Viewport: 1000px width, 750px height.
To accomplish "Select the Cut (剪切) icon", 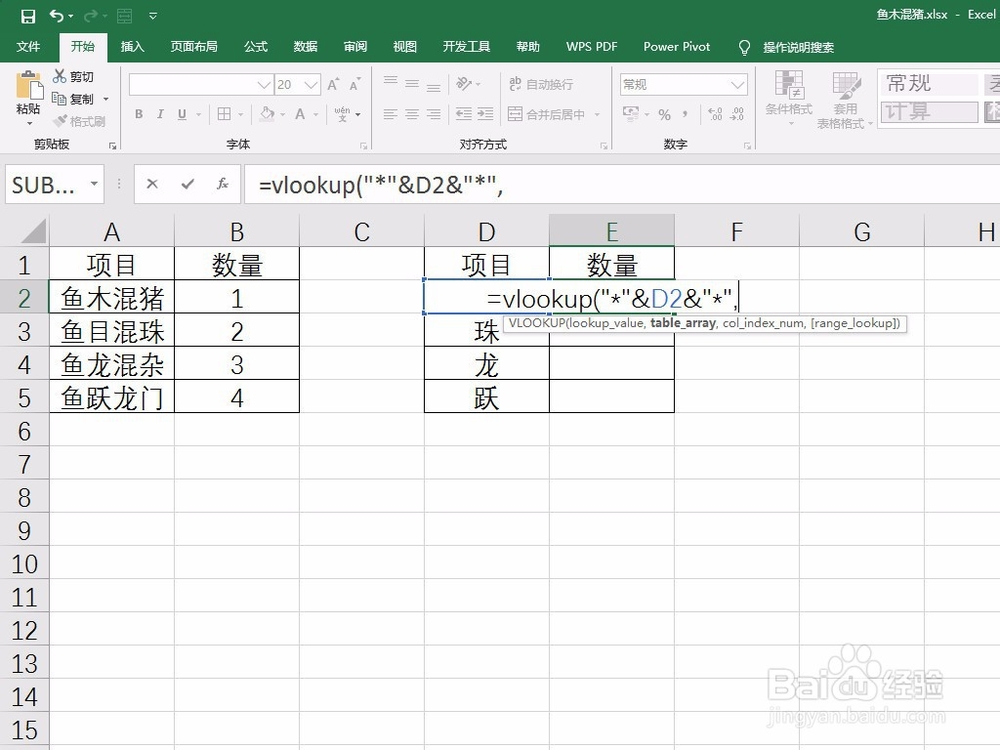I will coord(60,76).
